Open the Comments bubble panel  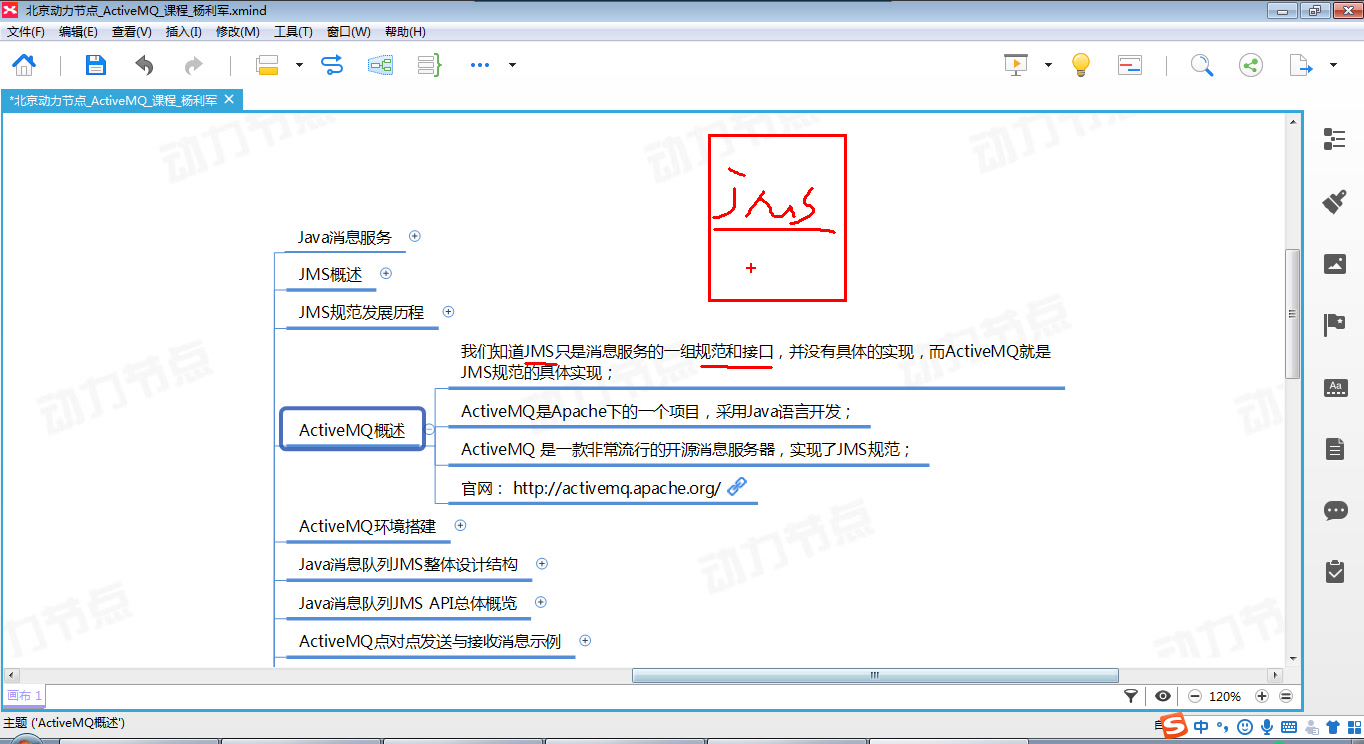click(1335, 510)
